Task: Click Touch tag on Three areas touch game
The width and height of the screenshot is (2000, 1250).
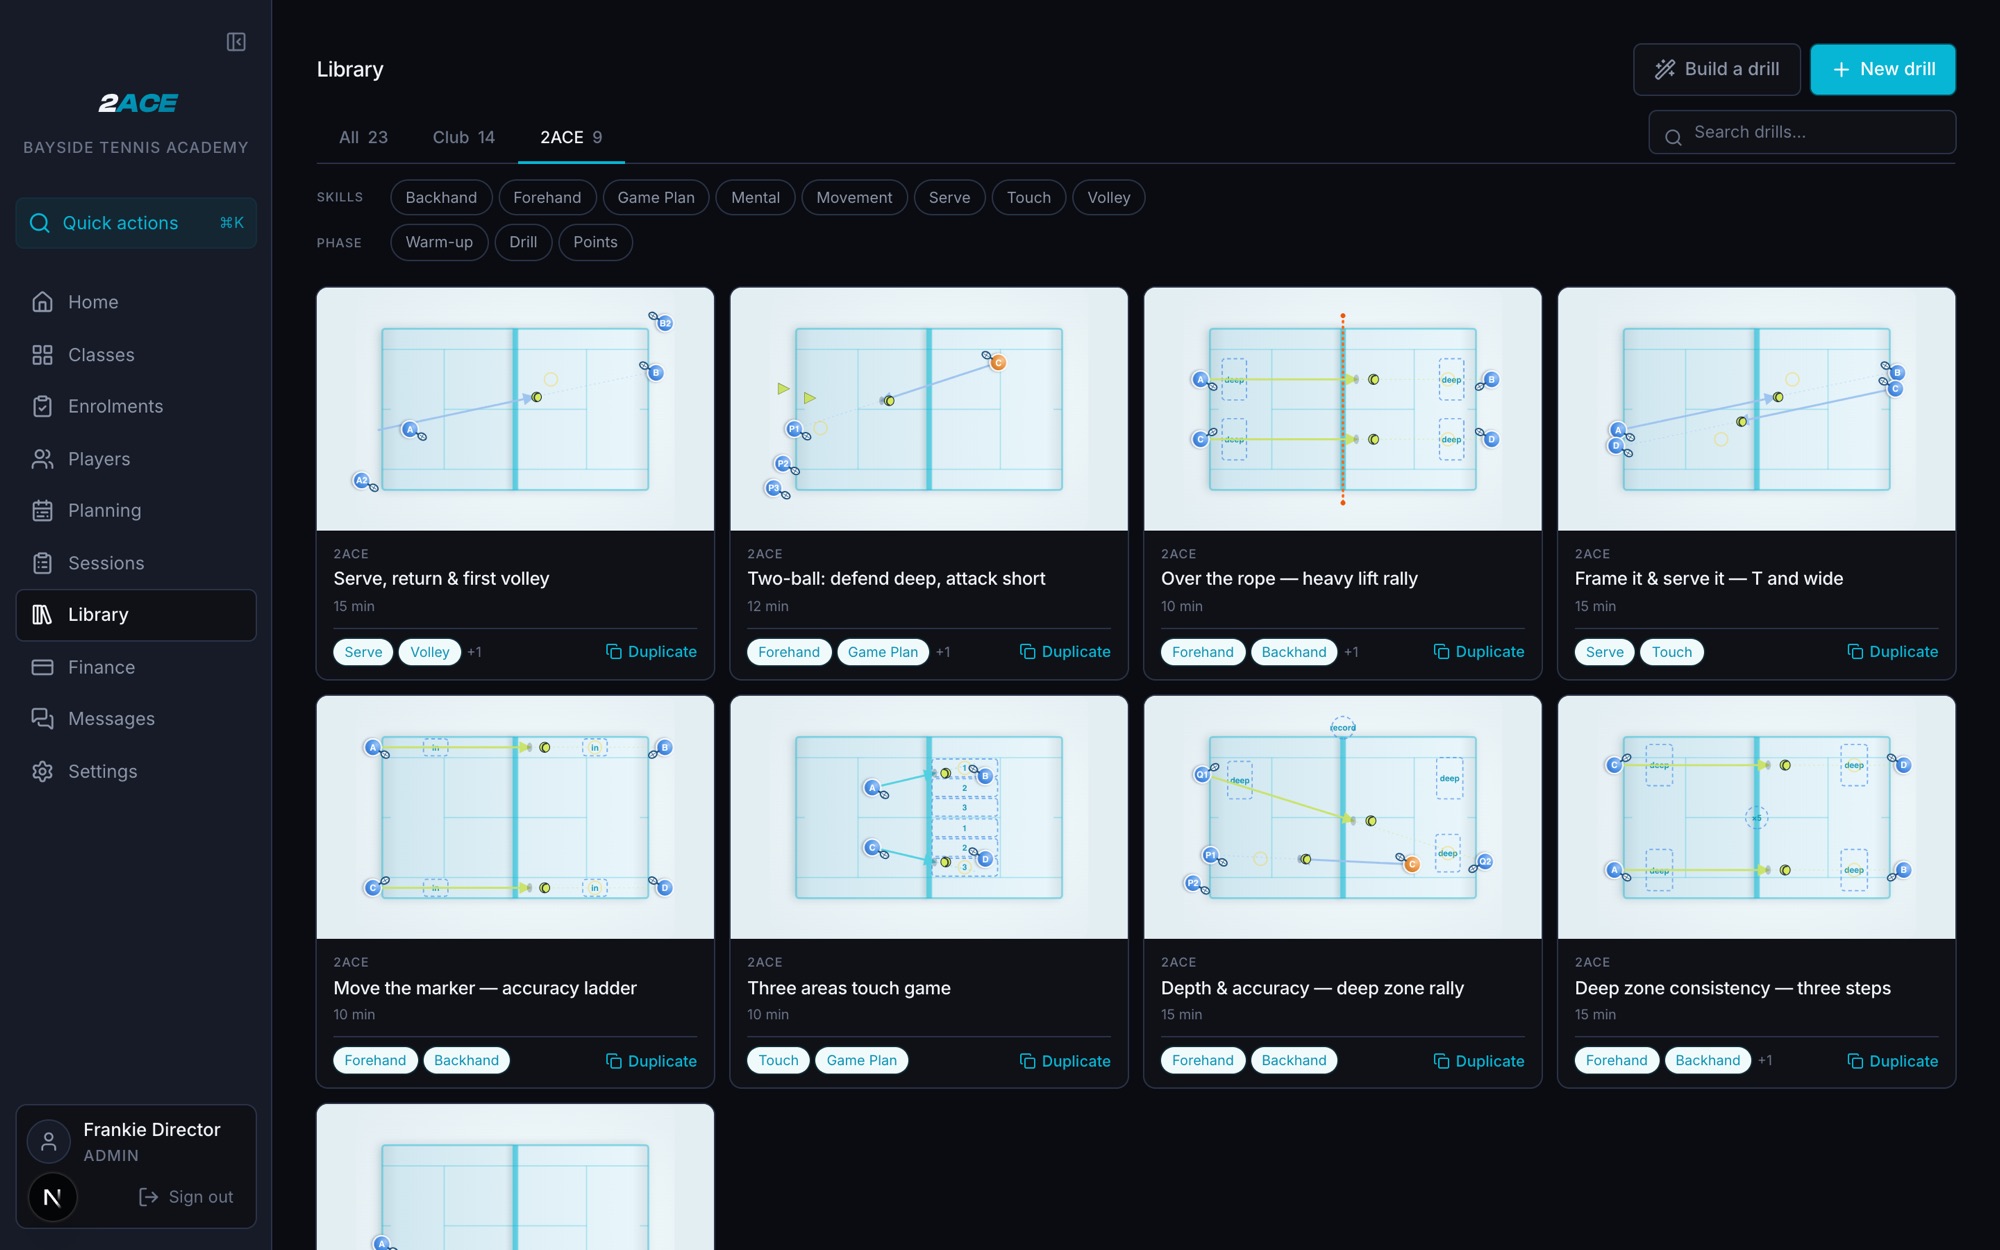Action: tap(778, 1060)
